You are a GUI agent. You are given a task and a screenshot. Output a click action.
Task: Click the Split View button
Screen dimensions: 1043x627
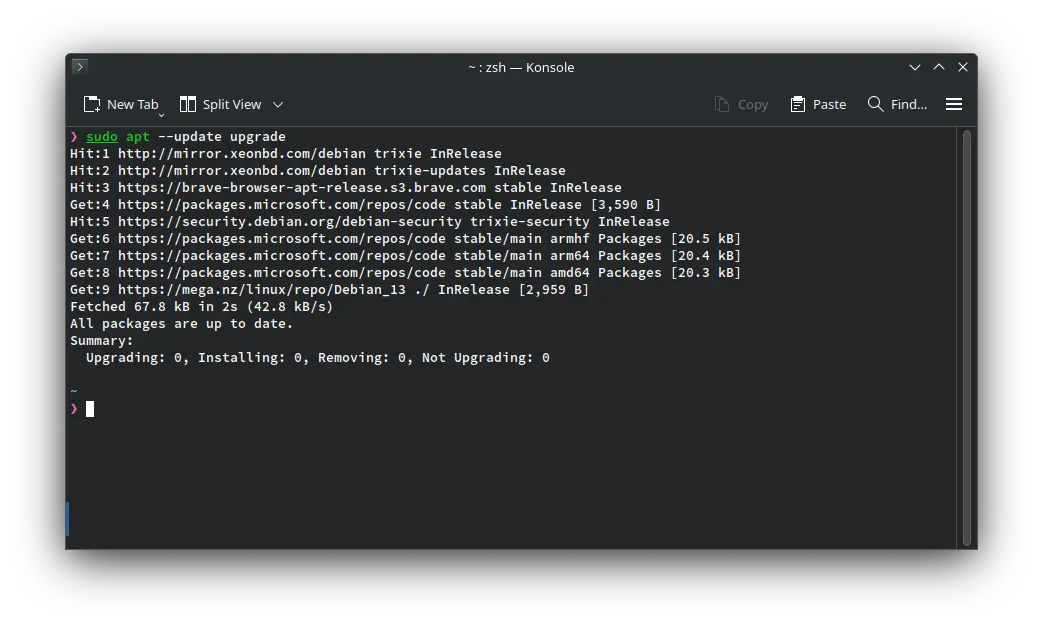click(221, 104)
